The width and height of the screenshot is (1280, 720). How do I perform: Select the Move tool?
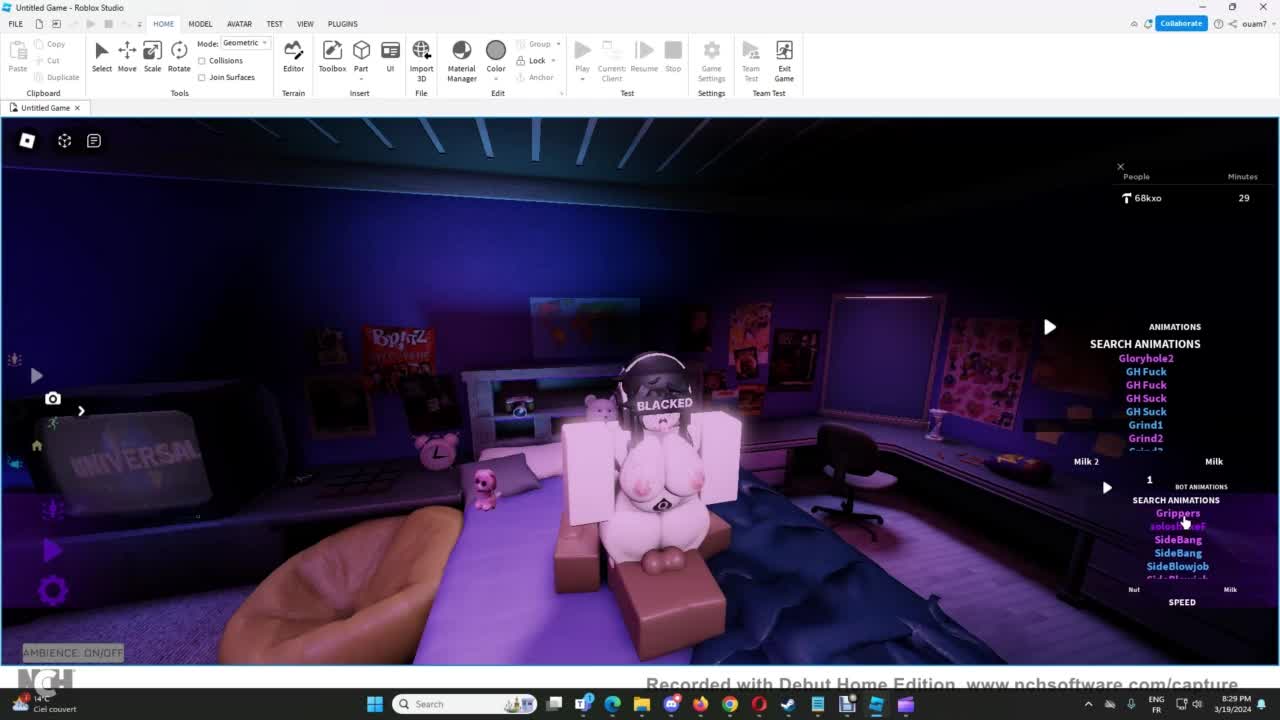coord(127,57)
